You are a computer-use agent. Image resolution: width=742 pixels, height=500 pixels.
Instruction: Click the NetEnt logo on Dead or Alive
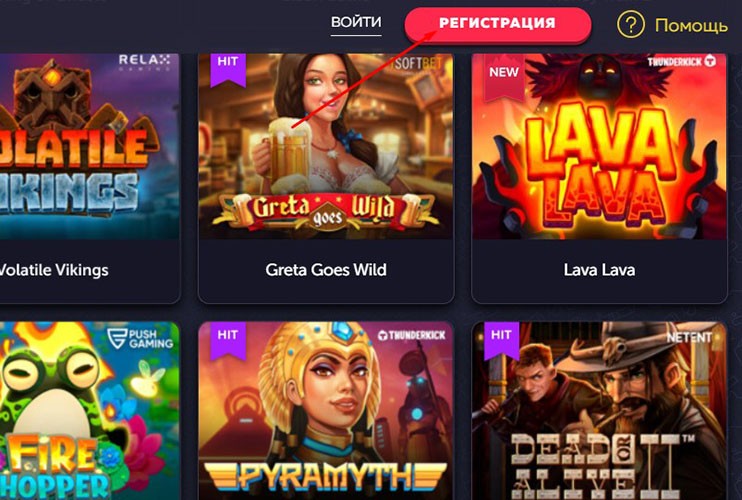(x=689, y=337)
